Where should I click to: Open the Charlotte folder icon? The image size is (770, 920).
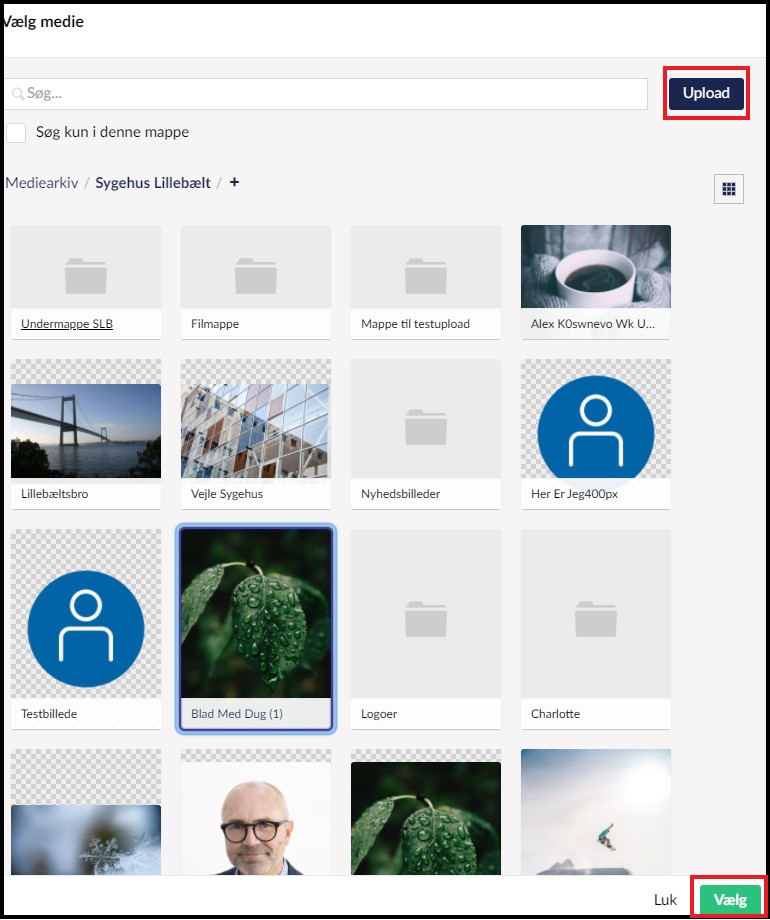(x=596, y=618)
